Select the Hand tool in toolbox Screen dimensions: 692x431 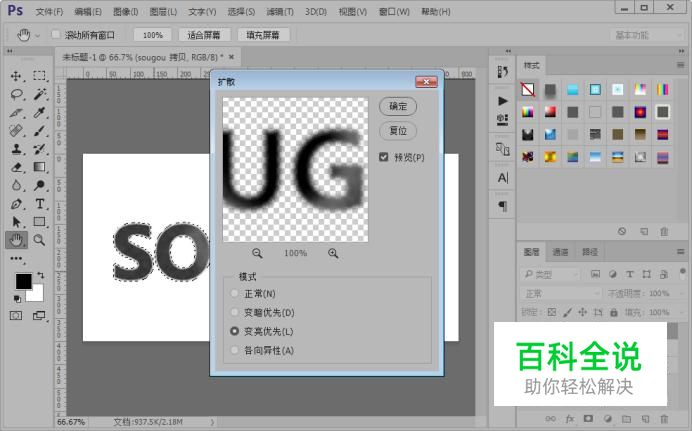coord(16,240)
